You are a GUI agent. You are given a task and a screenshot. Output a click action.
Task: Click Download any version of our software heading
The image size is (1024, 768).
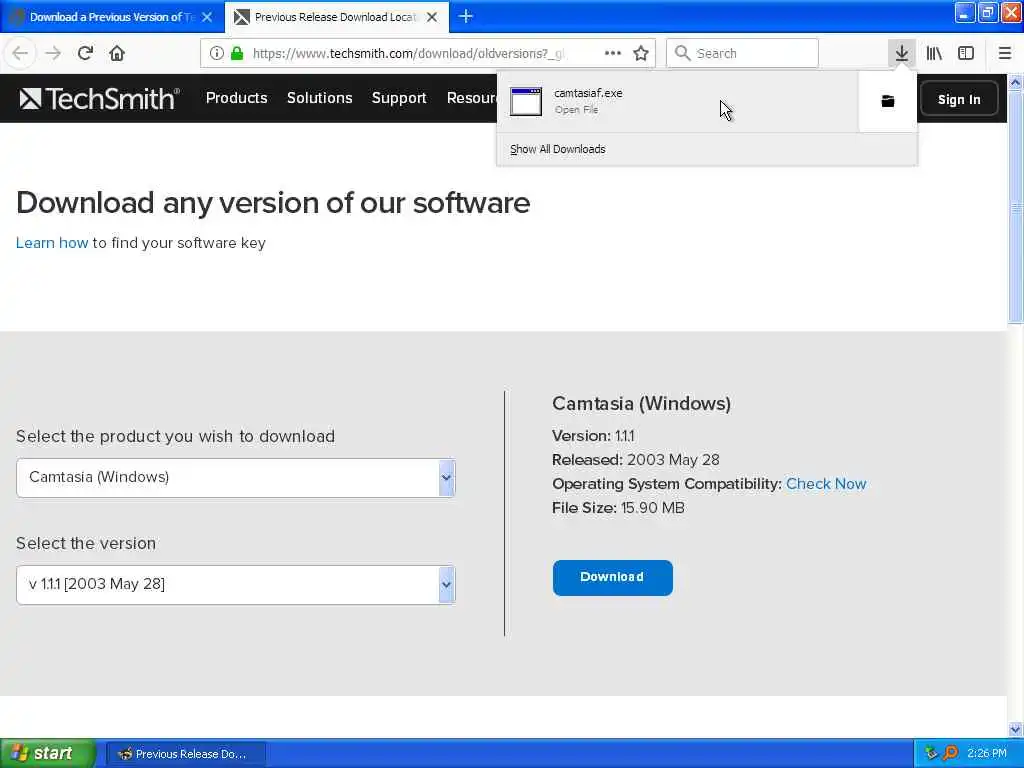tap(273, 202)
